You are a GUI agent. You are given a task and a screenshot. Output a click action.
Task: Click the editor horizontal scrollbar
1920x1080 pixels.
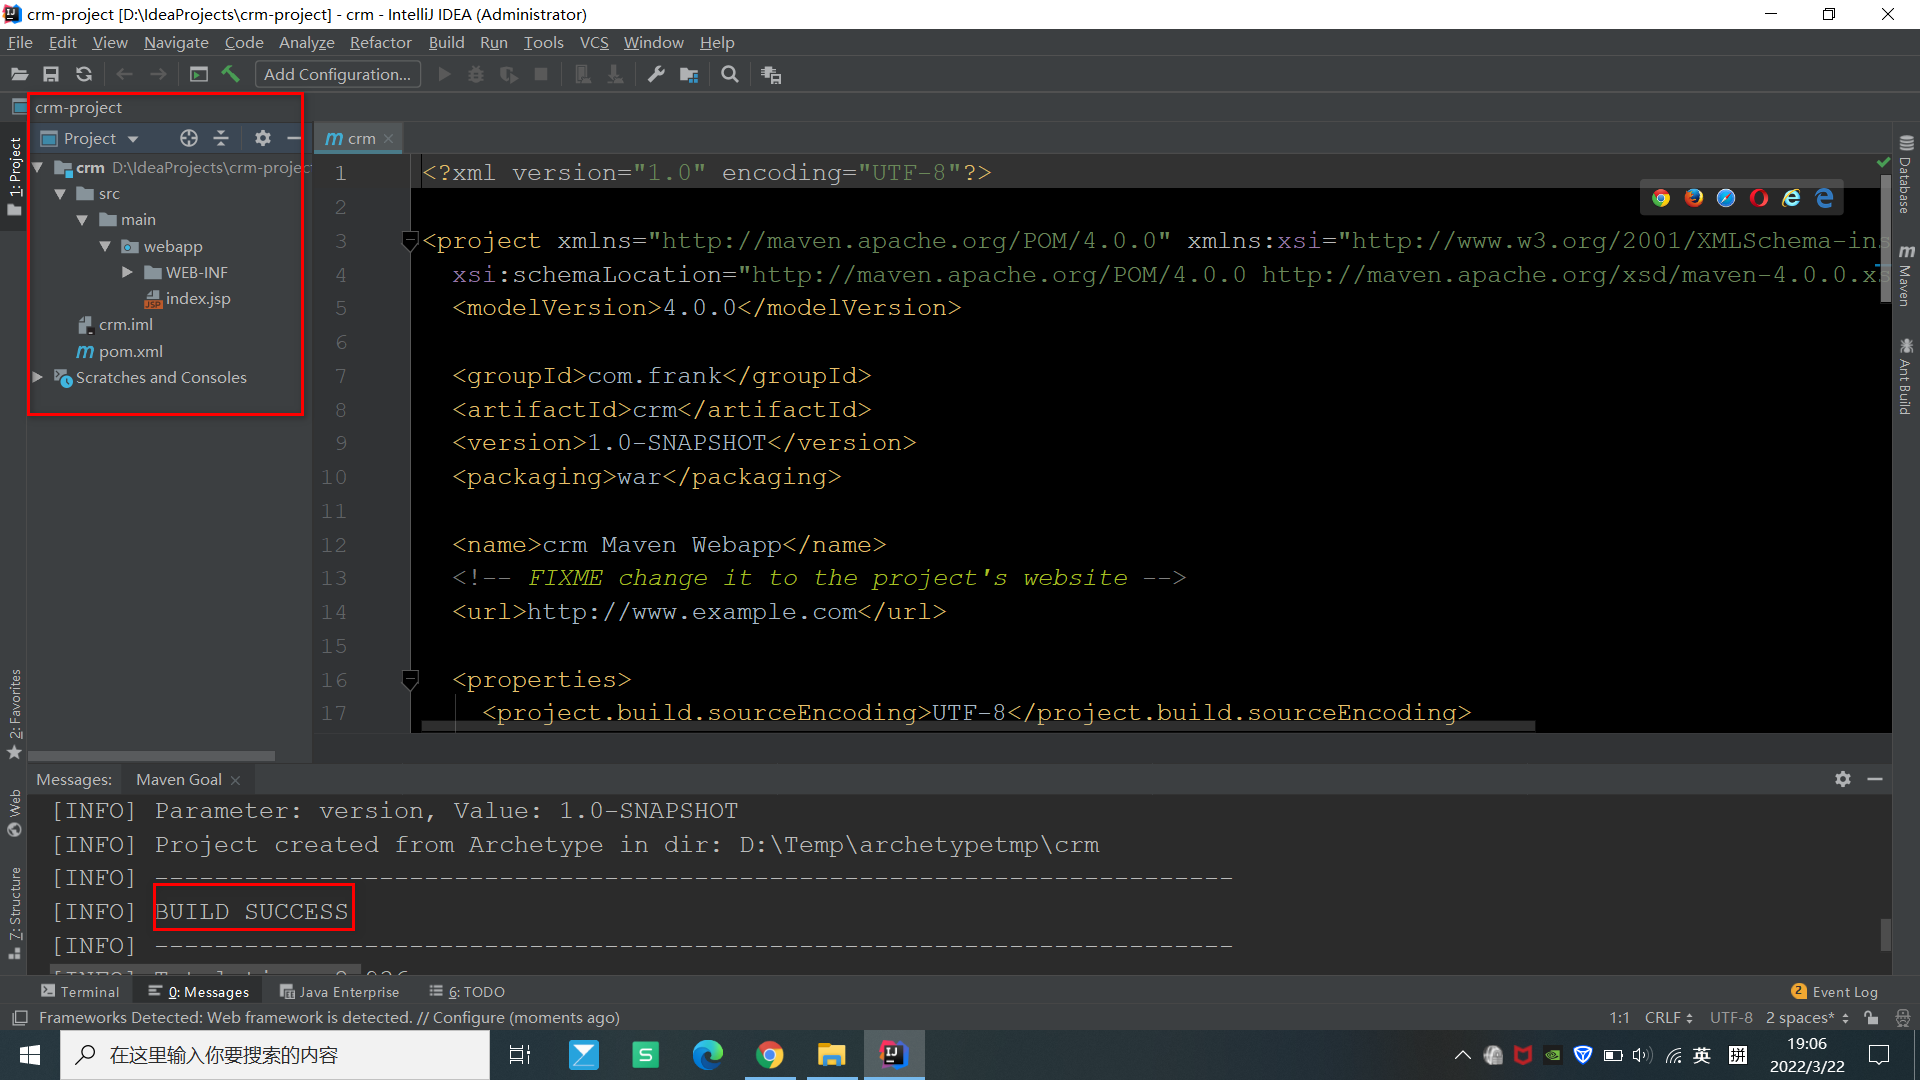click(x=977, y=727)
